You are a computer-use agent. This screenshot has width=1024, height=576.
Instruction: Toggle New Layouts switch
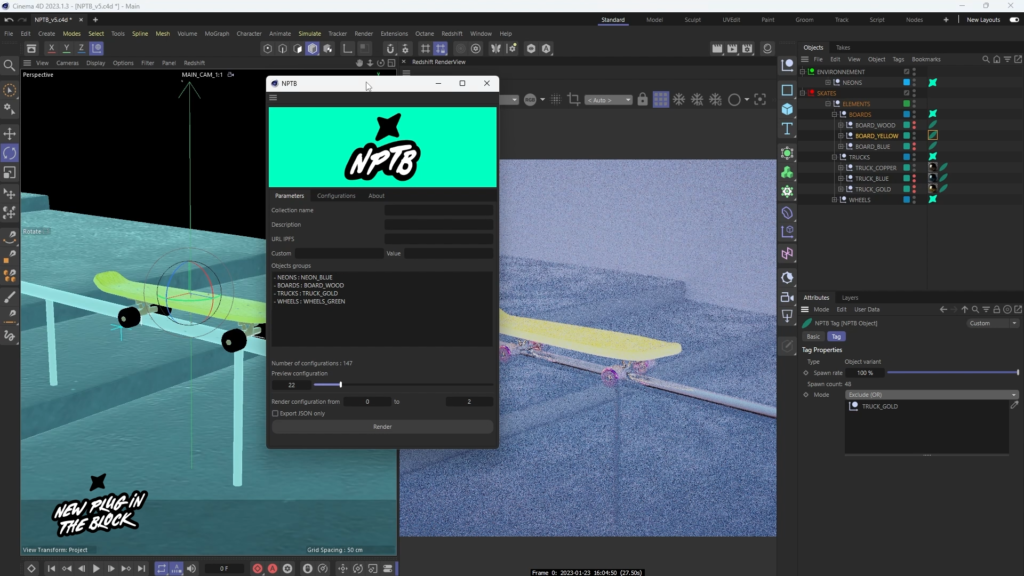tap(1014, 20)
